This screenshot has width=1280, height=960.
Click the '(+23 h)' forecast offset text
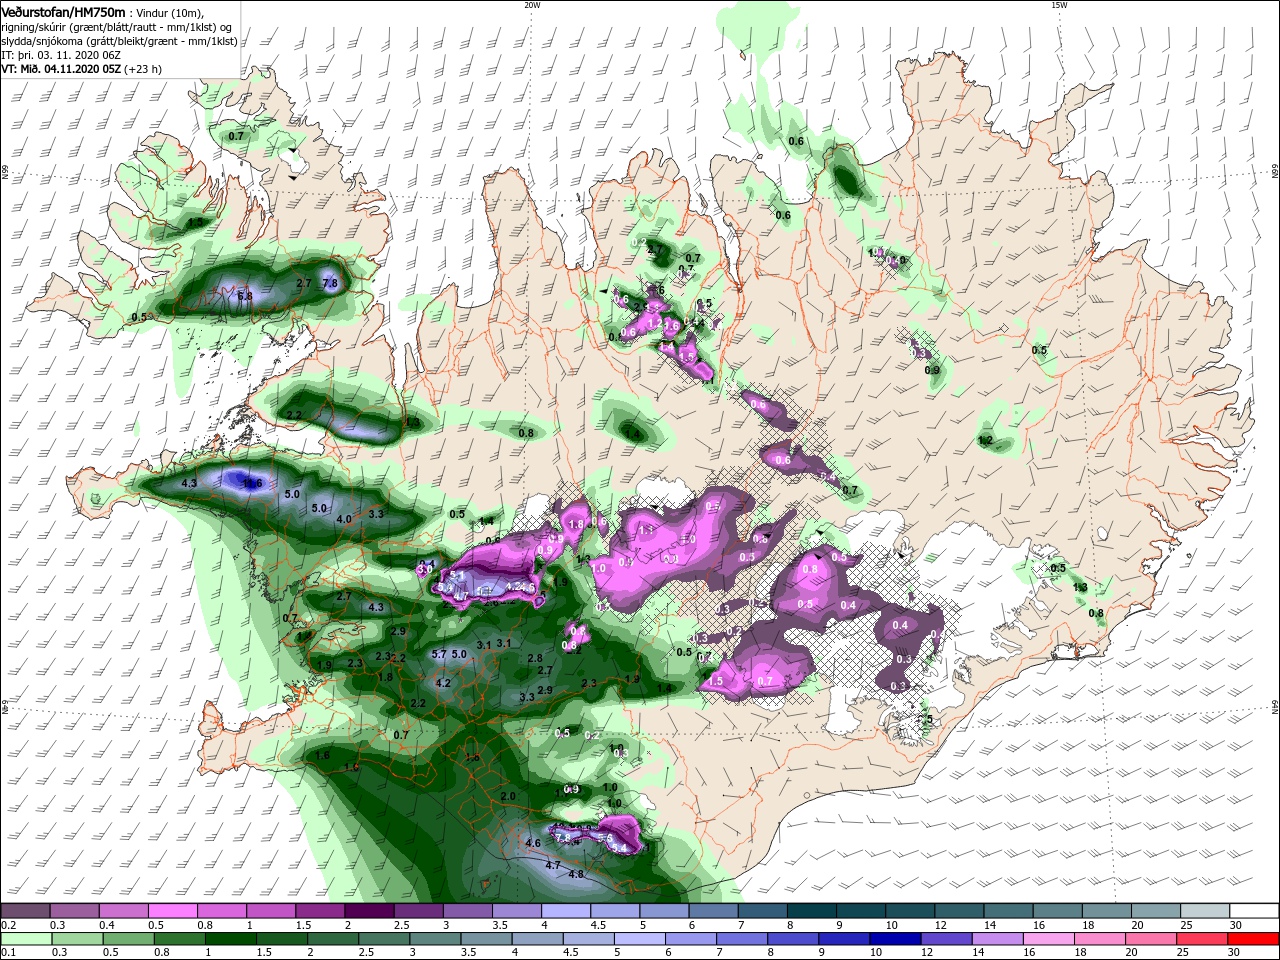click(144, 69)
